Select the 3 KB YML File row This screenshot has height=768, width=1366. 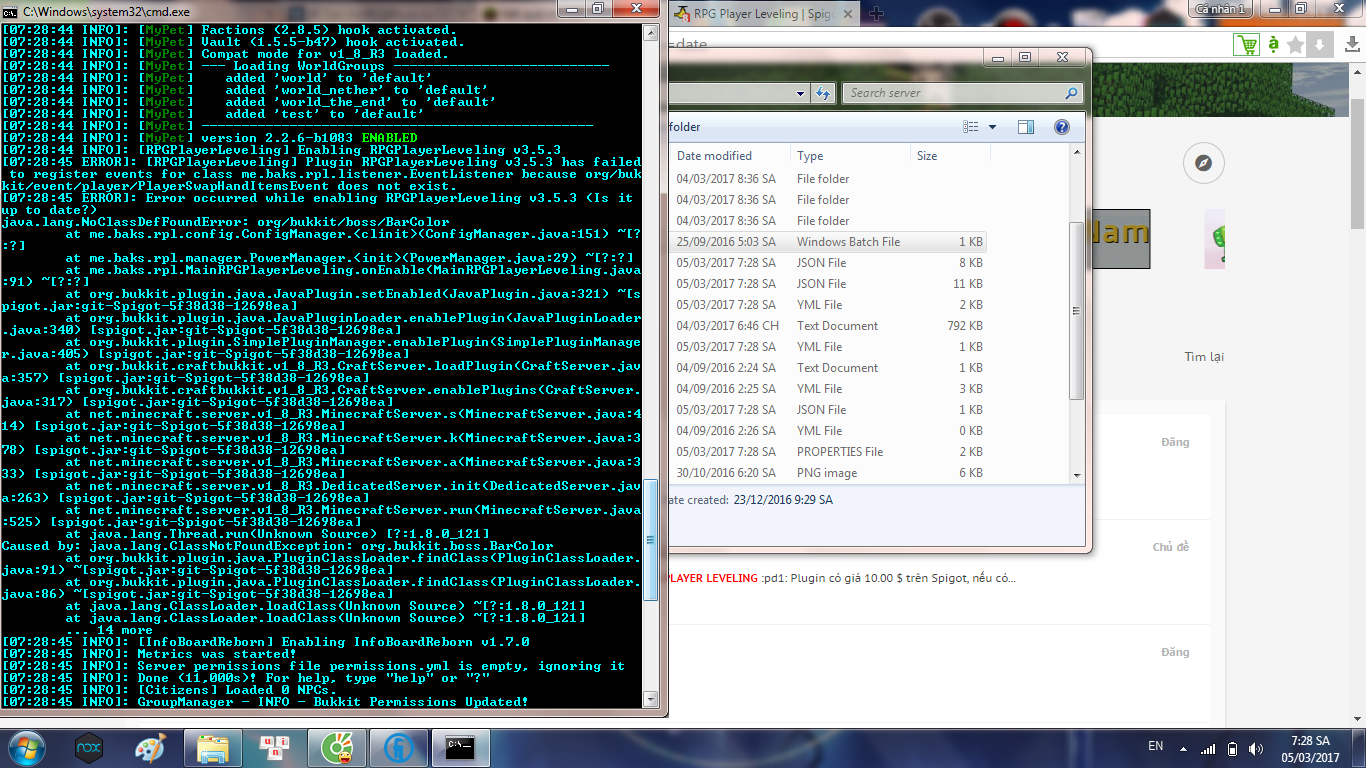(828, 389)
